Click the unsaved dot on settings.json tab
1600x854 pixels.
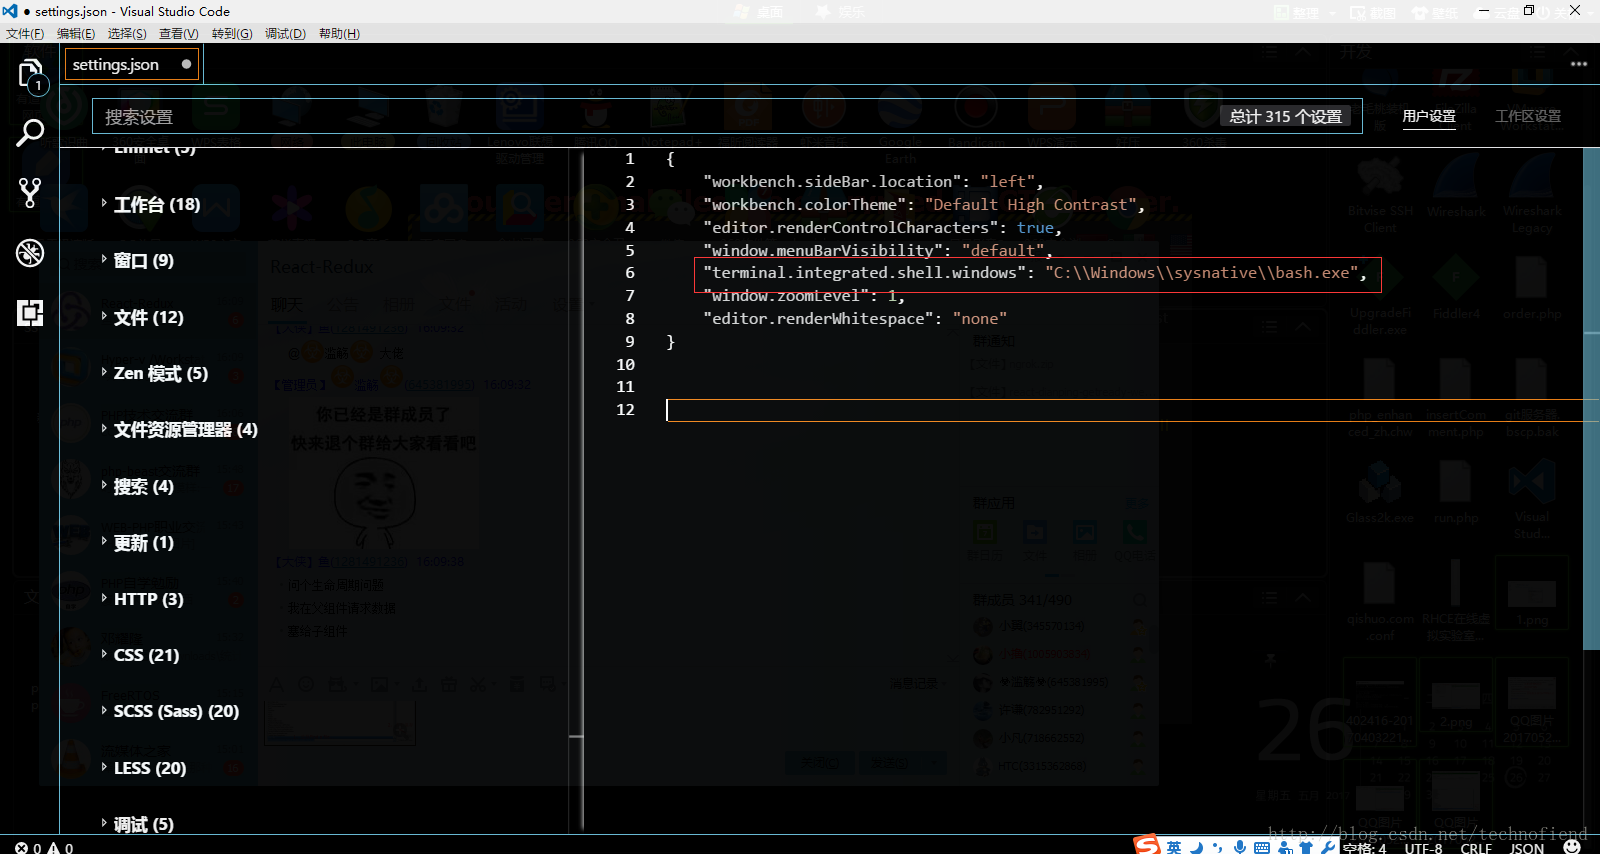tap(186, 64)
